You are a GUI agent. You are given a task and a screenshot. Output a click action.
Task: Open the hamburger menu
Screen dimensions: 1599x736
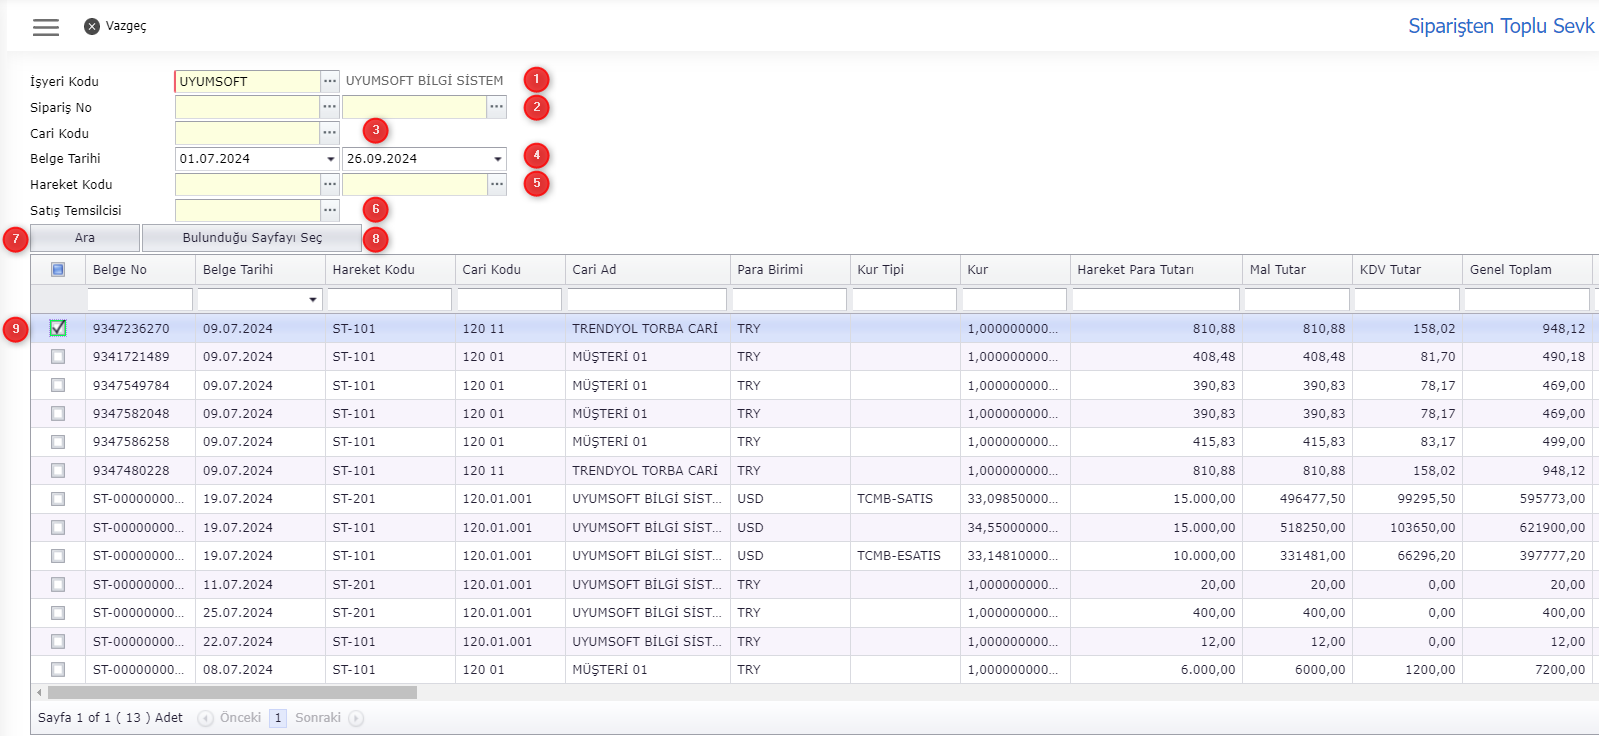point(46,27)
